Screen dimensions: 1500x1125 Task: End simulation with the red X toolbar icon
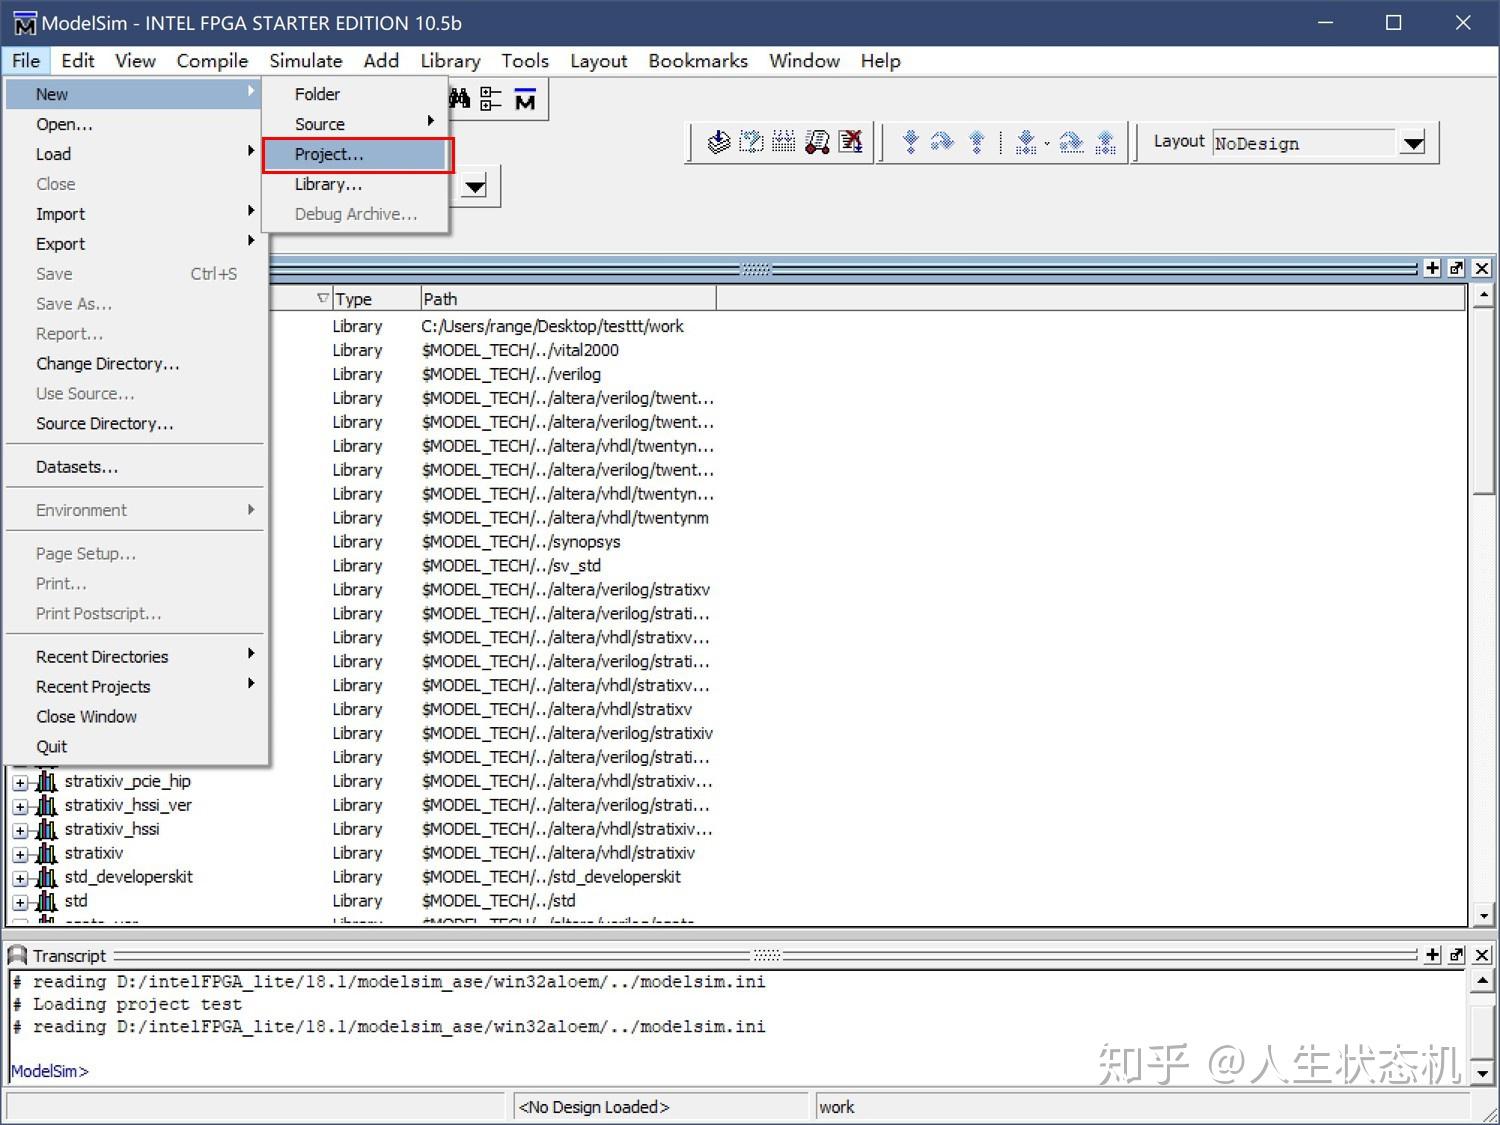(851, 141)
